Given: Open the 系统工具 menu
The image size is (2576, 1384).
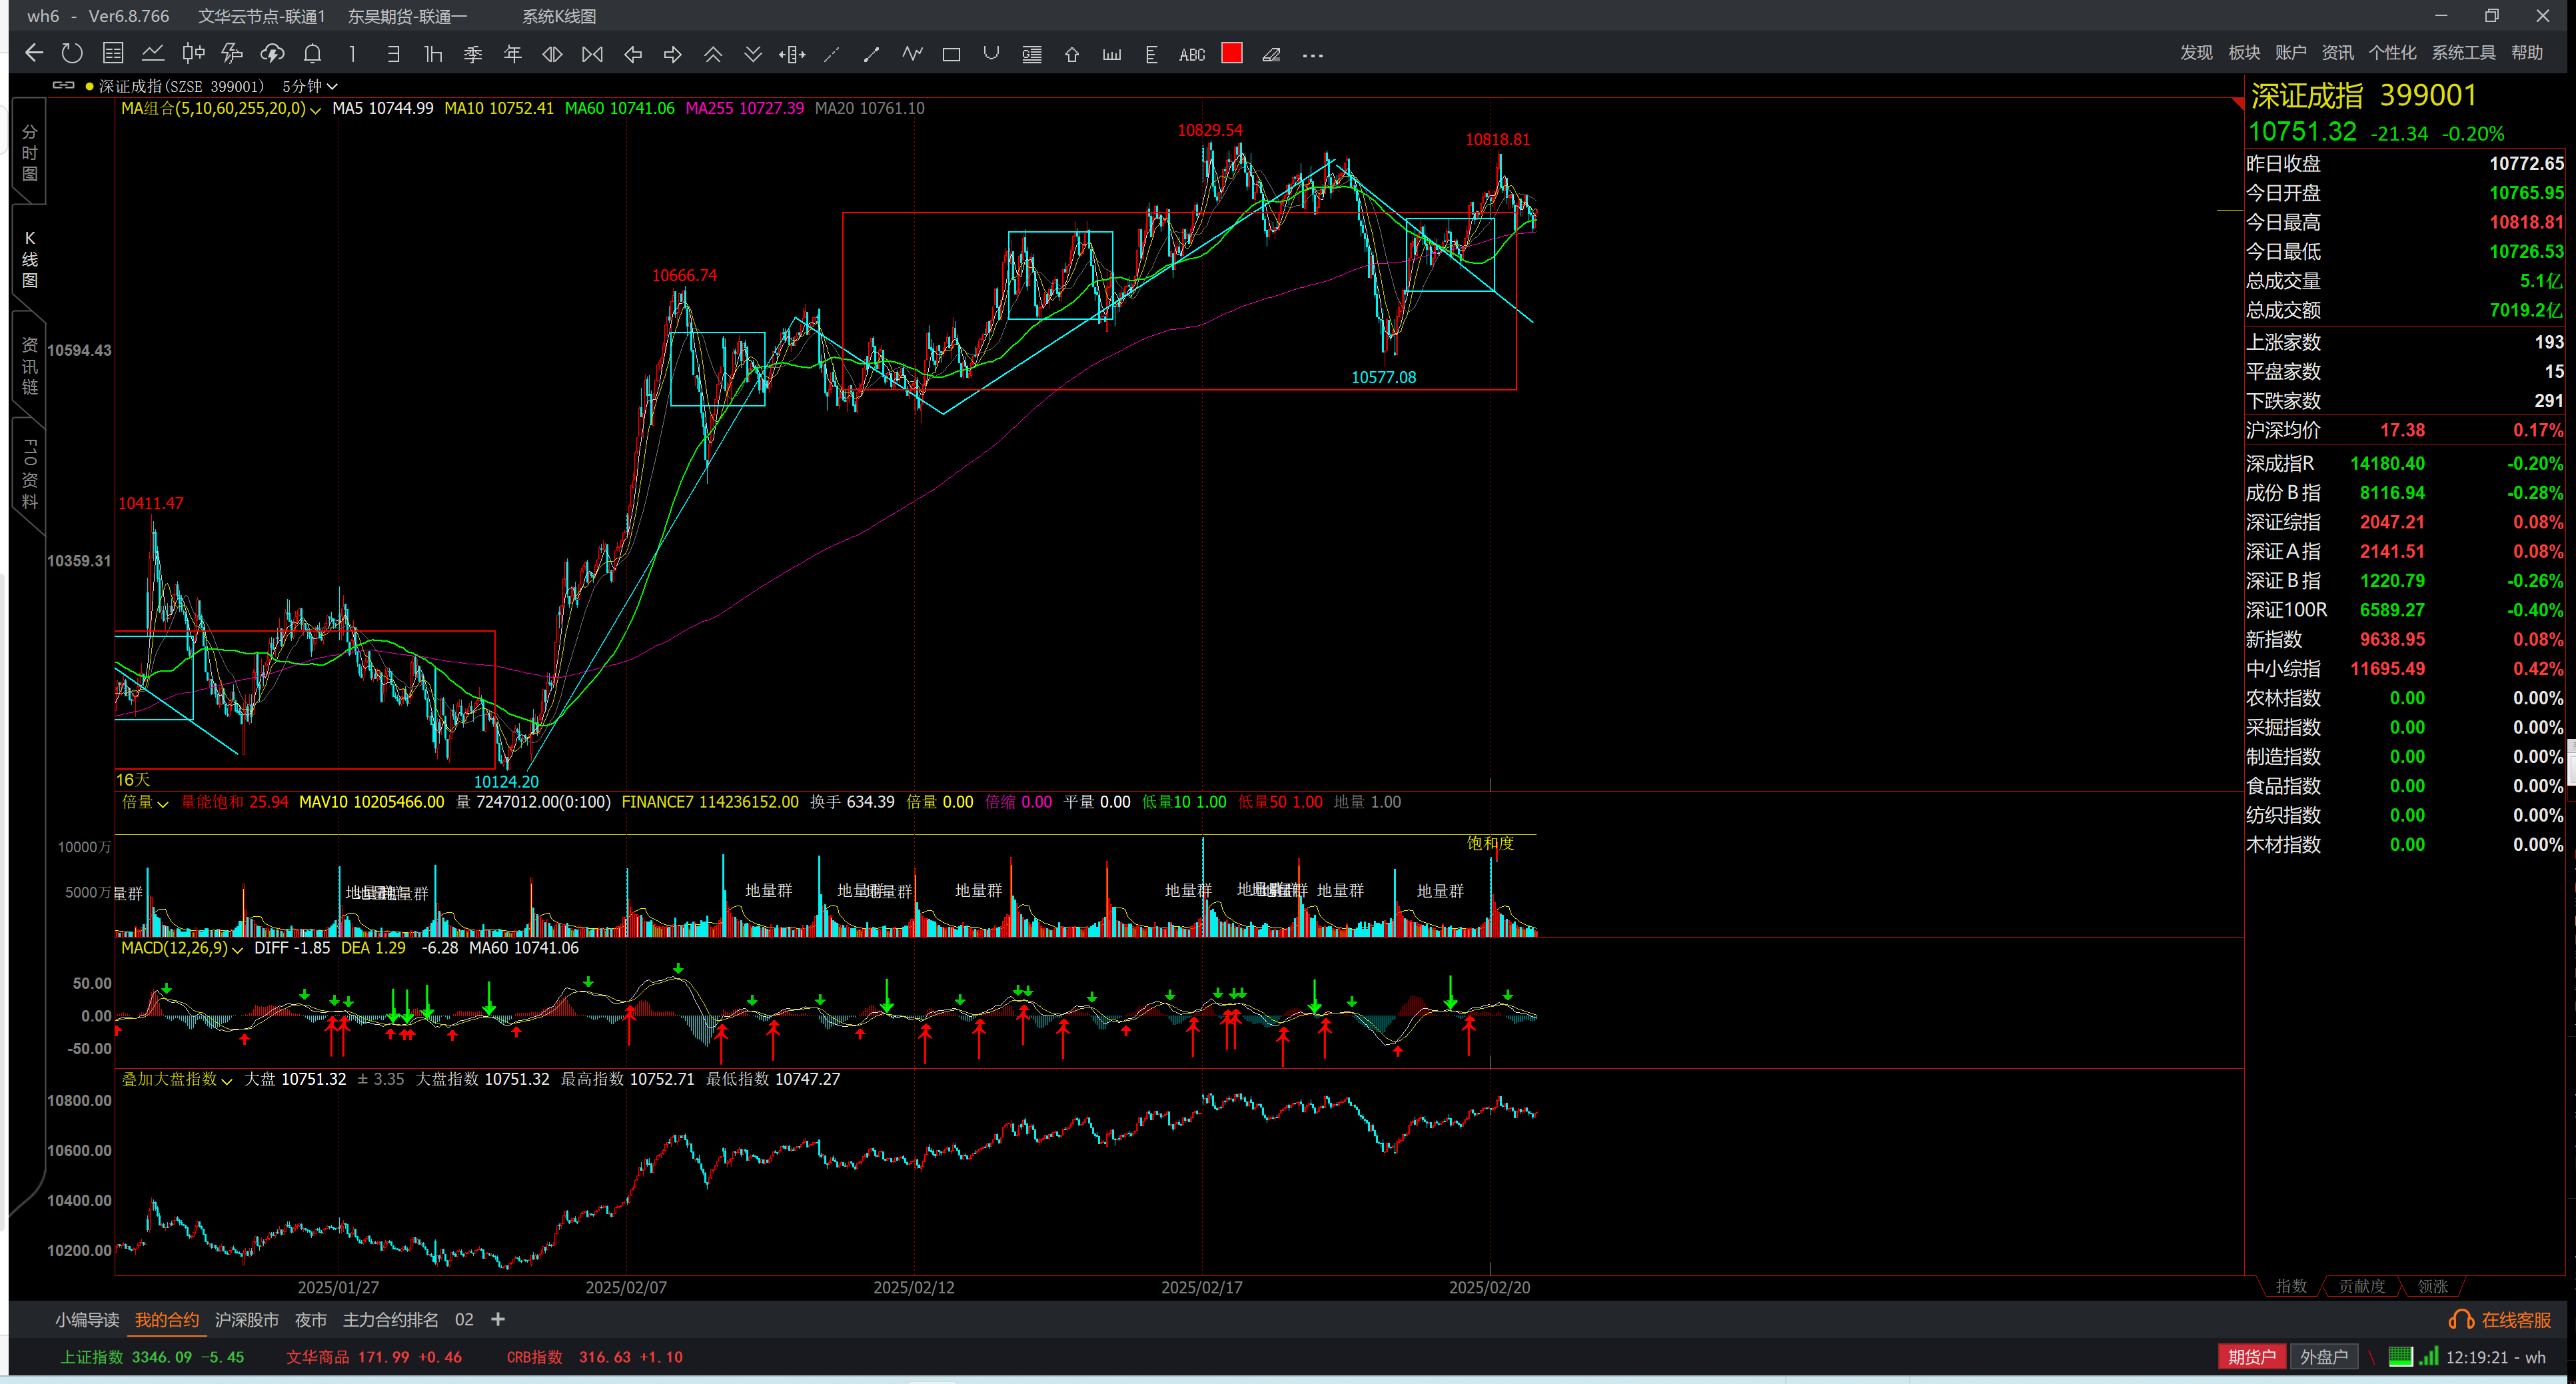Looking at the screenshot, I should [x=2463, y=52].
